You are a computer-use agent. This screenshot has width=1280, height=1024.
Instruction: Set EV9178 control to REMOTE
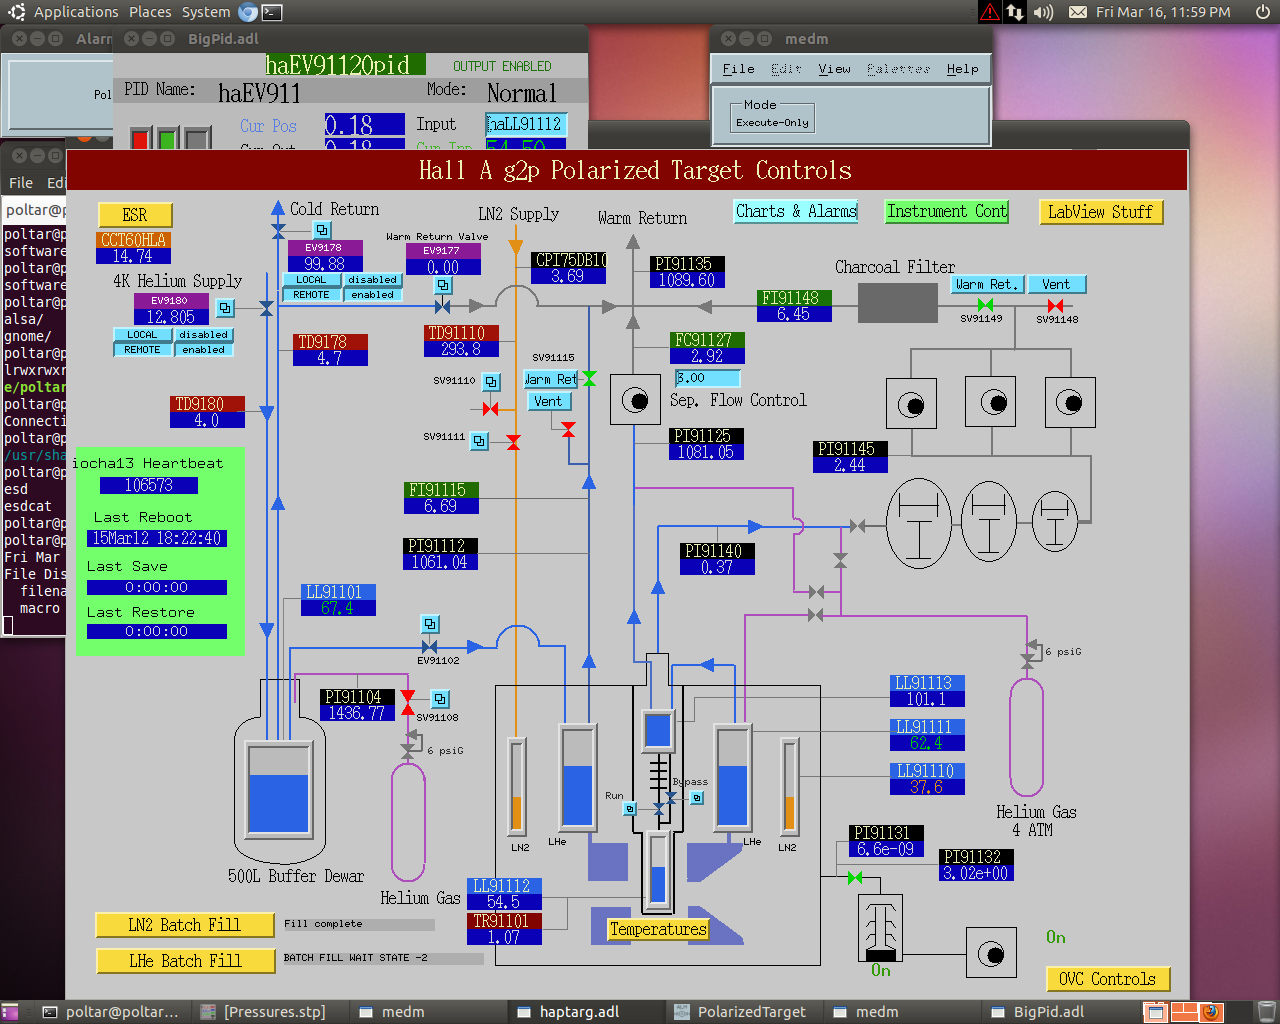[x=311, y=295]
